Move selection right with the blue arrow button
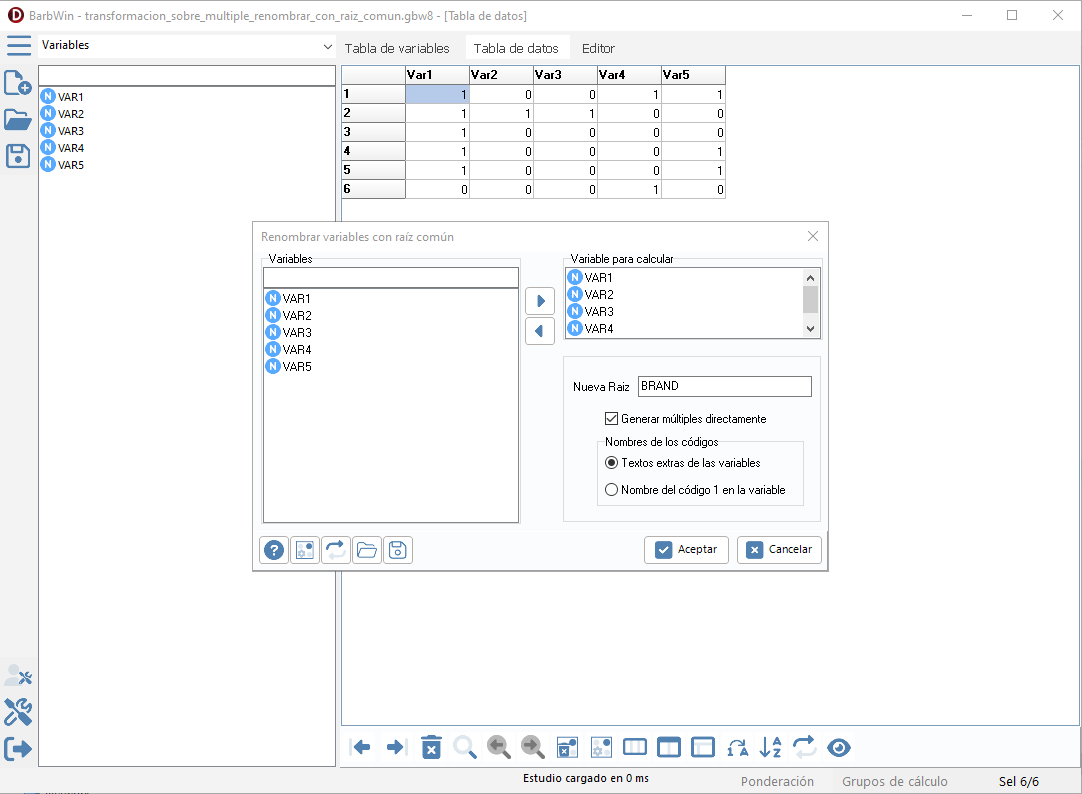The height and width of the screenshot is (794, 1082). pyautogui.click(x=540, y=301)
